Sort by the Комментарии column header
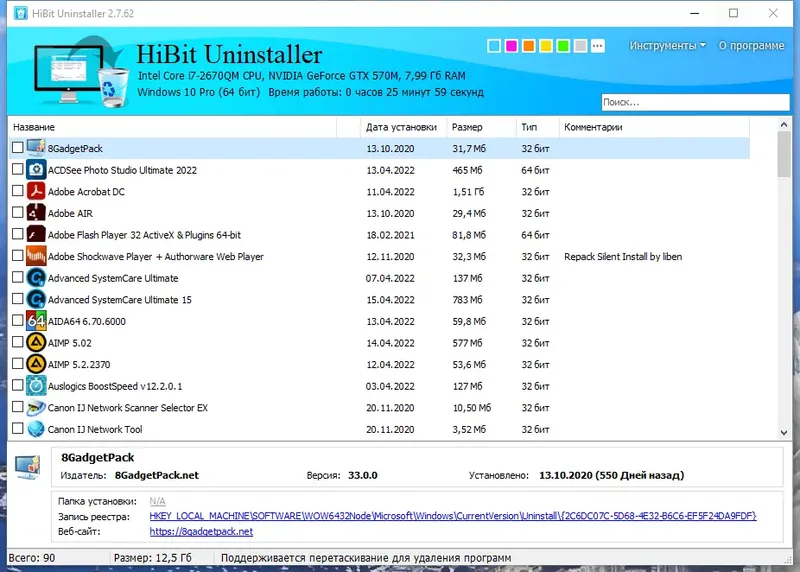Viewport: 800px width, 572px height. pyautogui.click(x=654, y=127)
